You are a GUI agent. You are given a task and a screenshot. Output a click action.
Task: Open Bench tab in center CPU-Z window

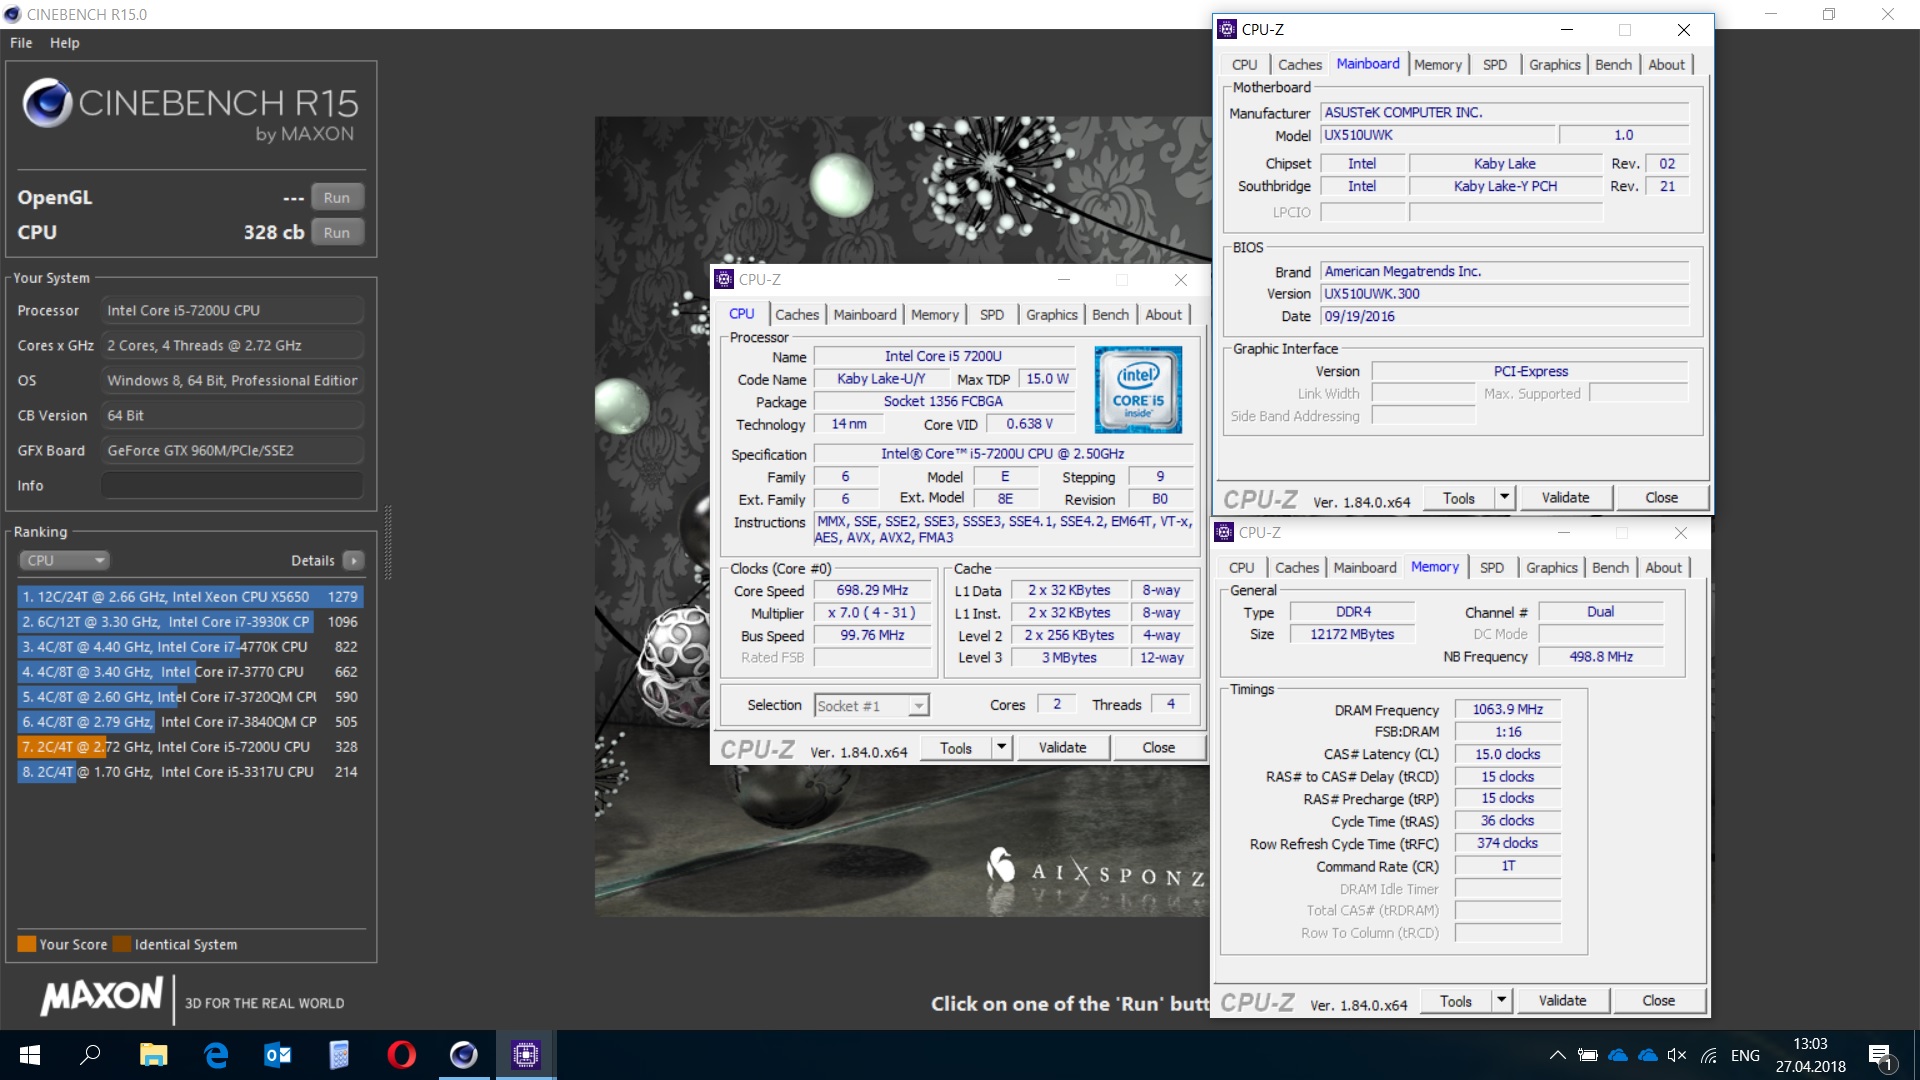[x=1110, y=315]
